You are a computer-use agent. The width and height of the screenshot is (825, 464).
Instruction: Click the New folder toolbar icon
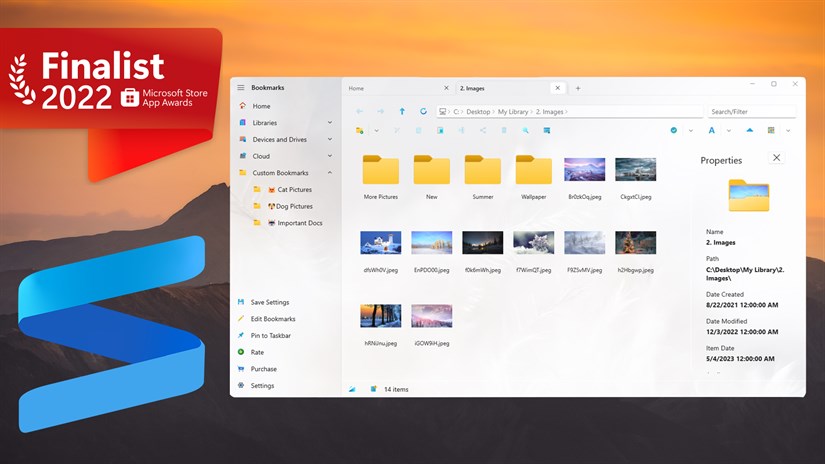tap(360, 130)
